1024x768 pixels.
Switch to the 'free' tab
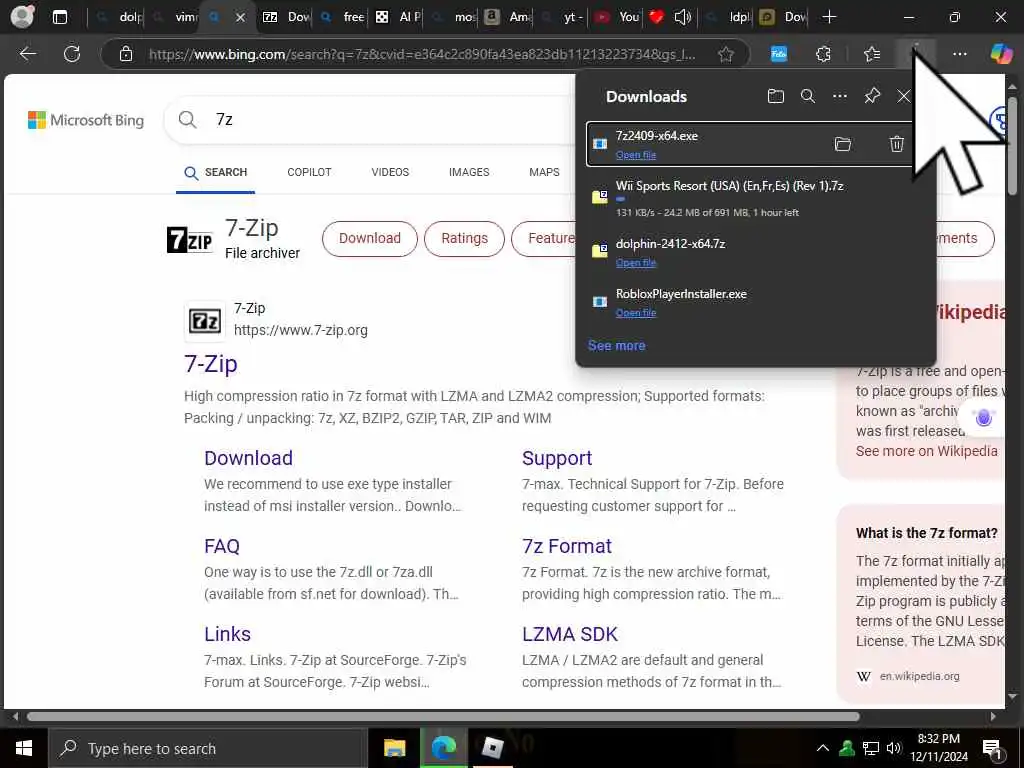click(x=342, y=17)
